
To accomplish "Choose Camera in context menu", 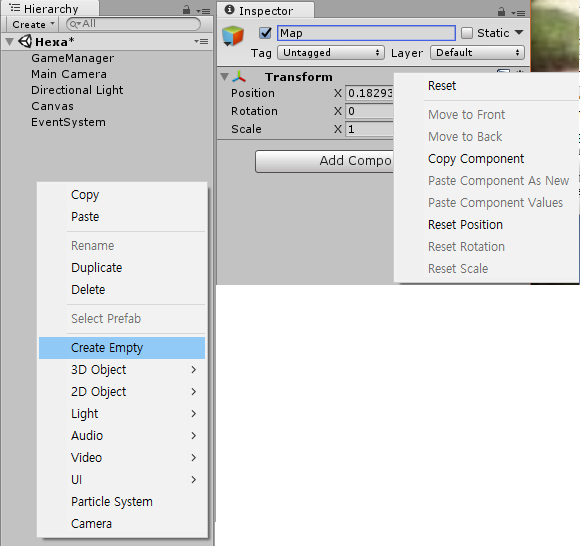I will [122, 524].
